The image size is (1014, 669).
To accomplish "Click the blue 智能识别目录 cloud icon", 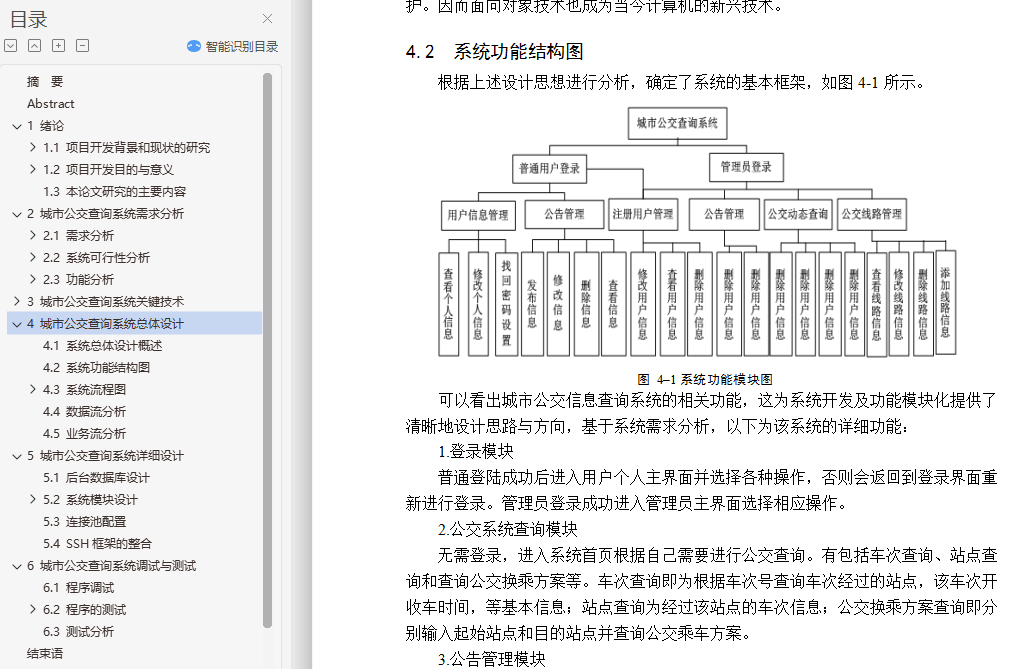I will coord(194,47).
